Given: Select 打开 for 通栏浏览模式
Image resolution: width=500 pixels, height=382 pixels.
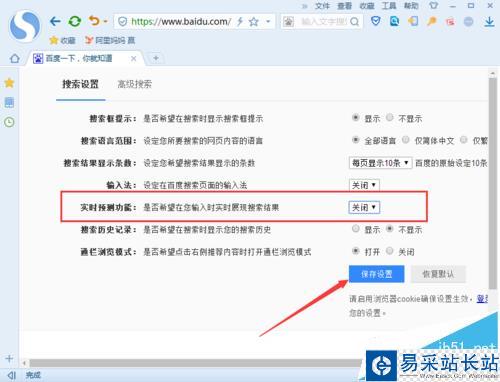Looking at the screenshot, I should 356,251.
